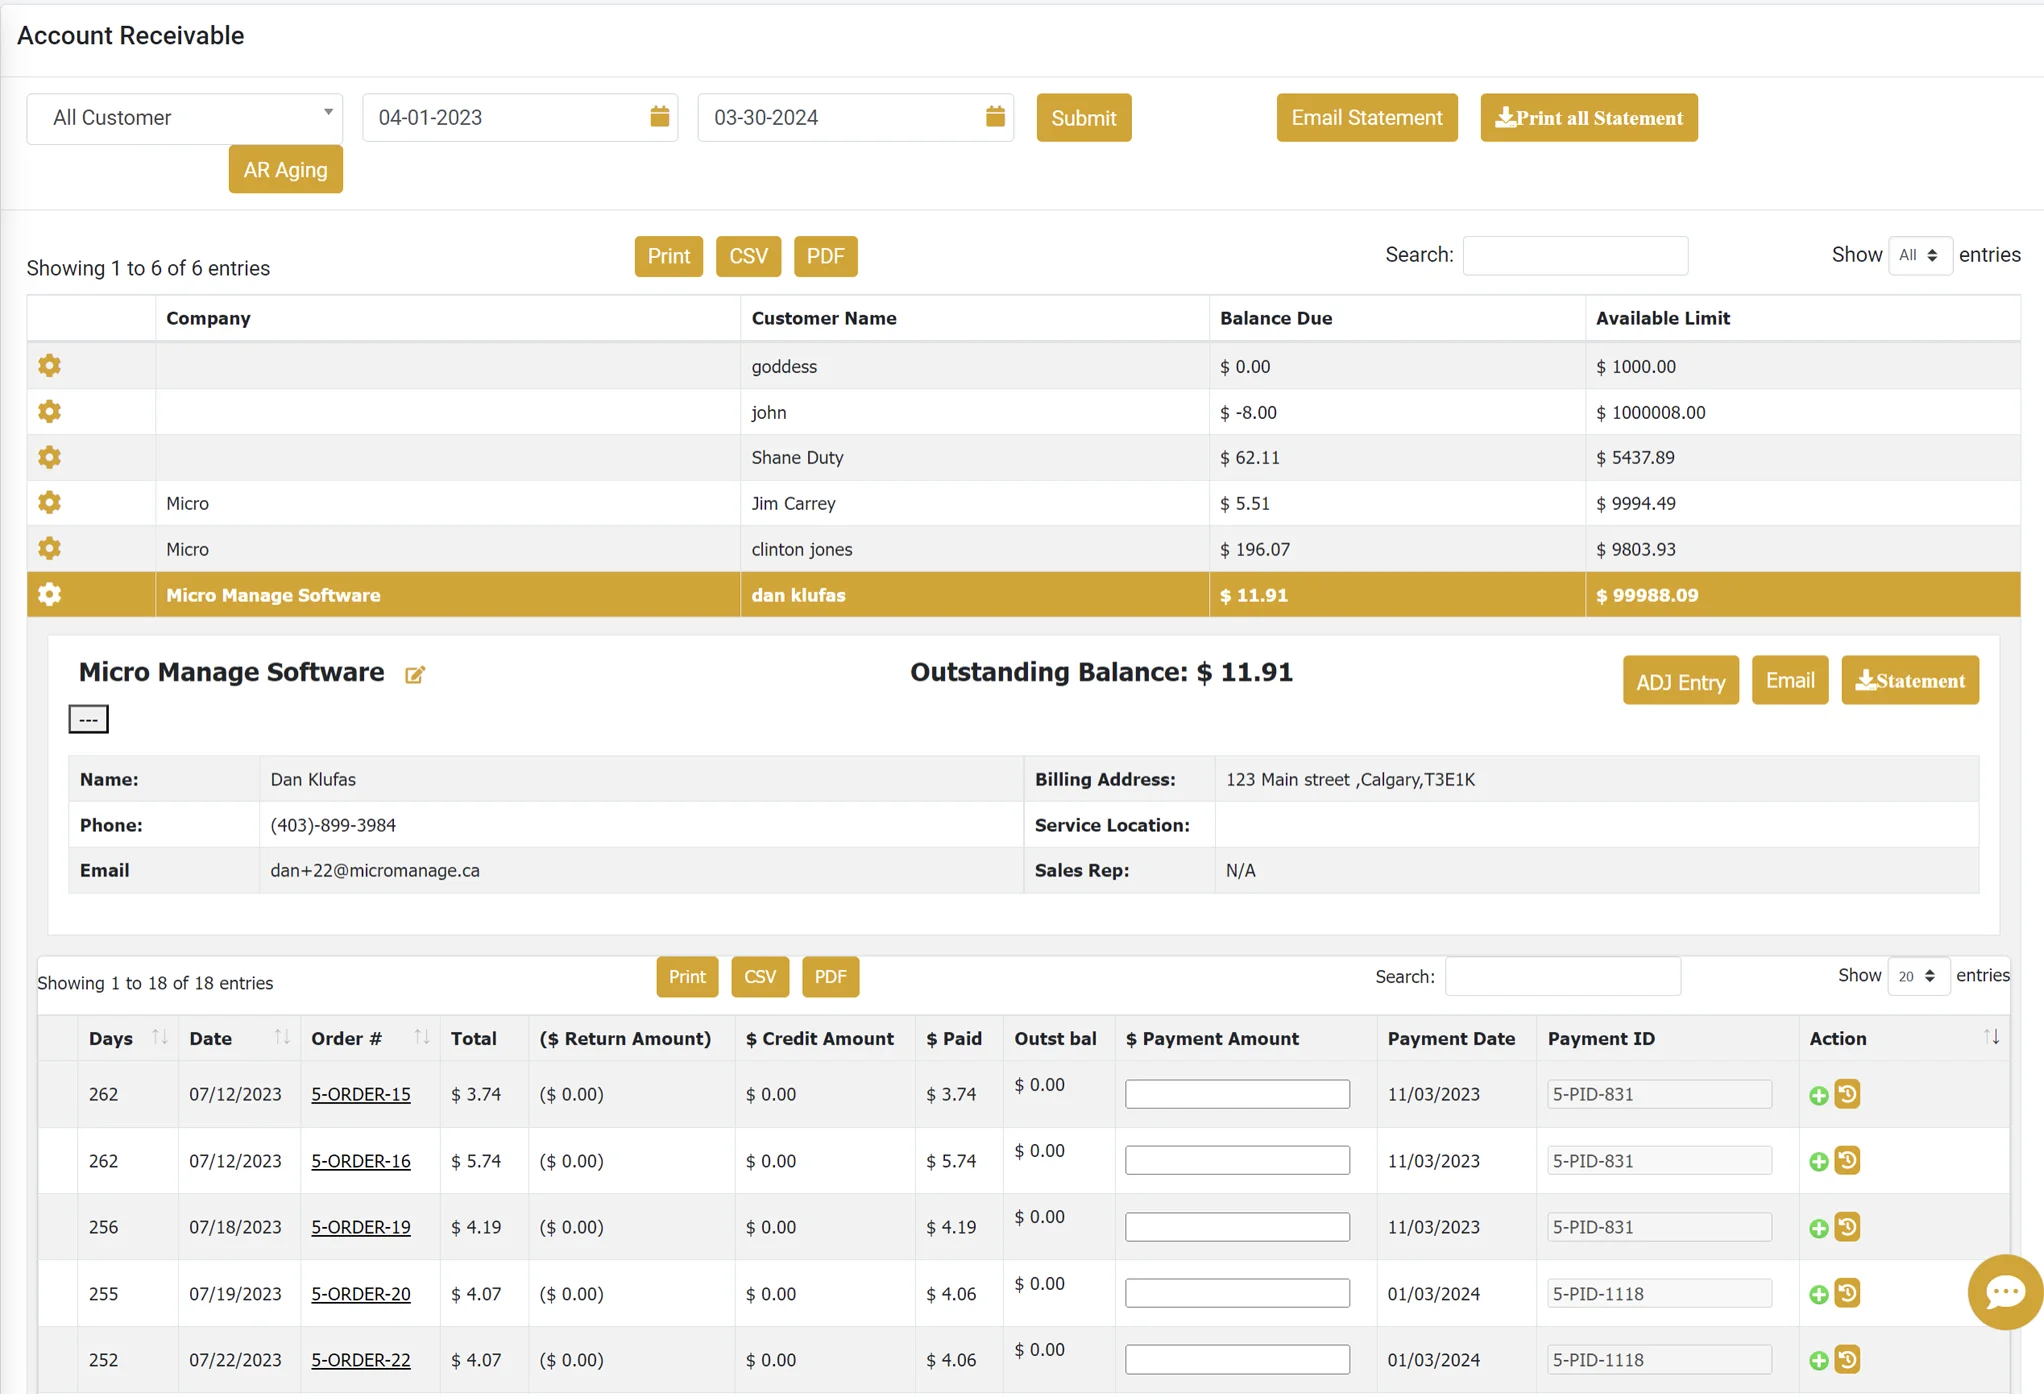Click gear icon in Shane Duty row
Screen dimensions: 2044x1399
click(x=49, y=457)
